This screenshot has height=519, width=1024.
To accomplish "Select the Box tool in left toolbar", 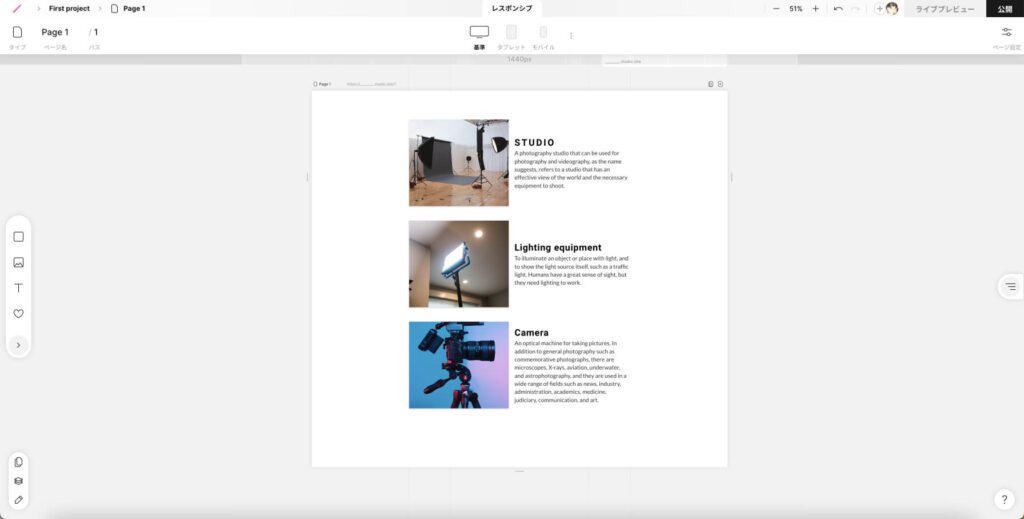I will click(x=18, y=237).
